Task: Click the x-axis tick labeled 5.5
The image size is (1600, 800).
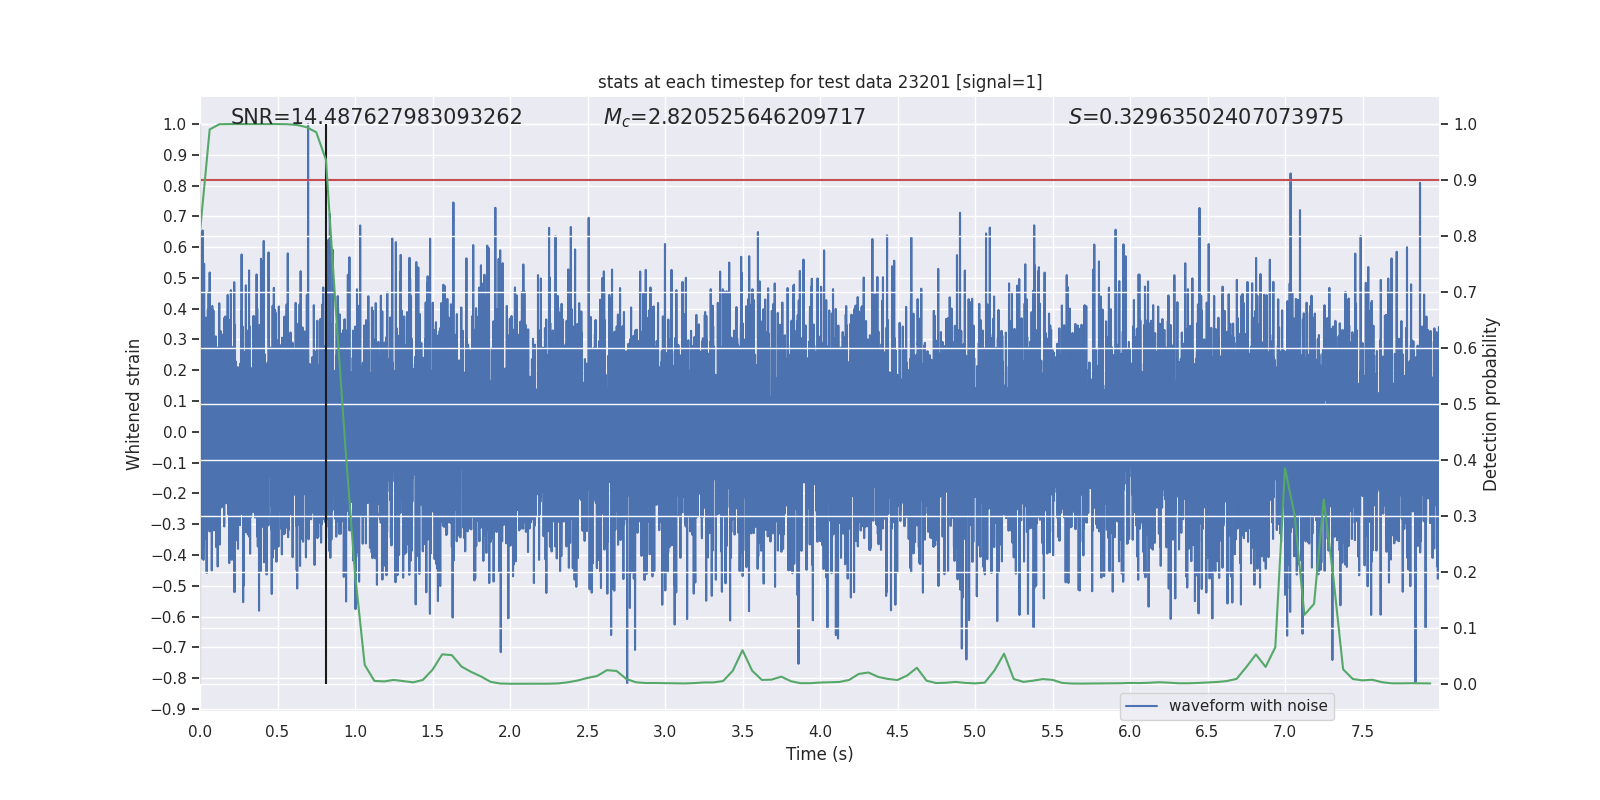Action: [1052, 731]
